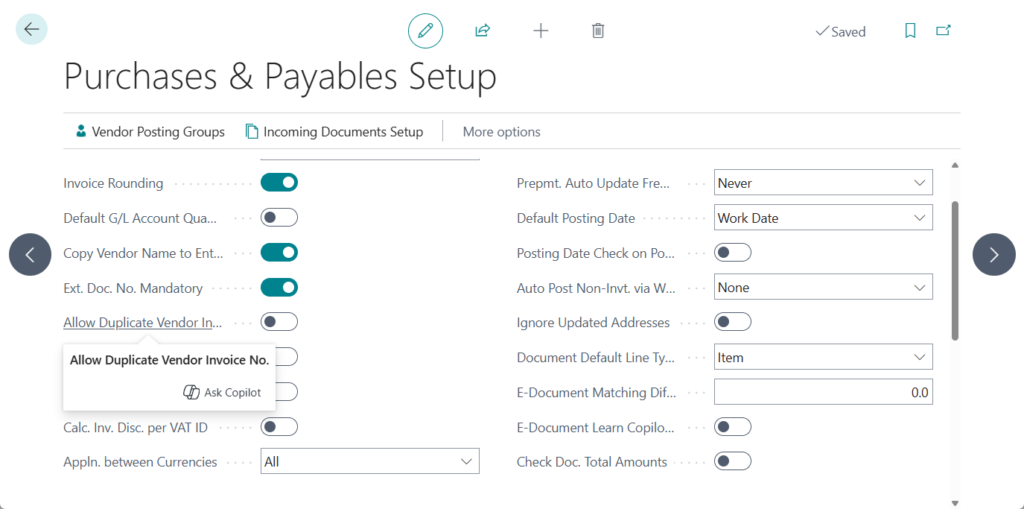
Task: Expand Appln. between Currencies dropdown
Action: [x=369, y=461]
